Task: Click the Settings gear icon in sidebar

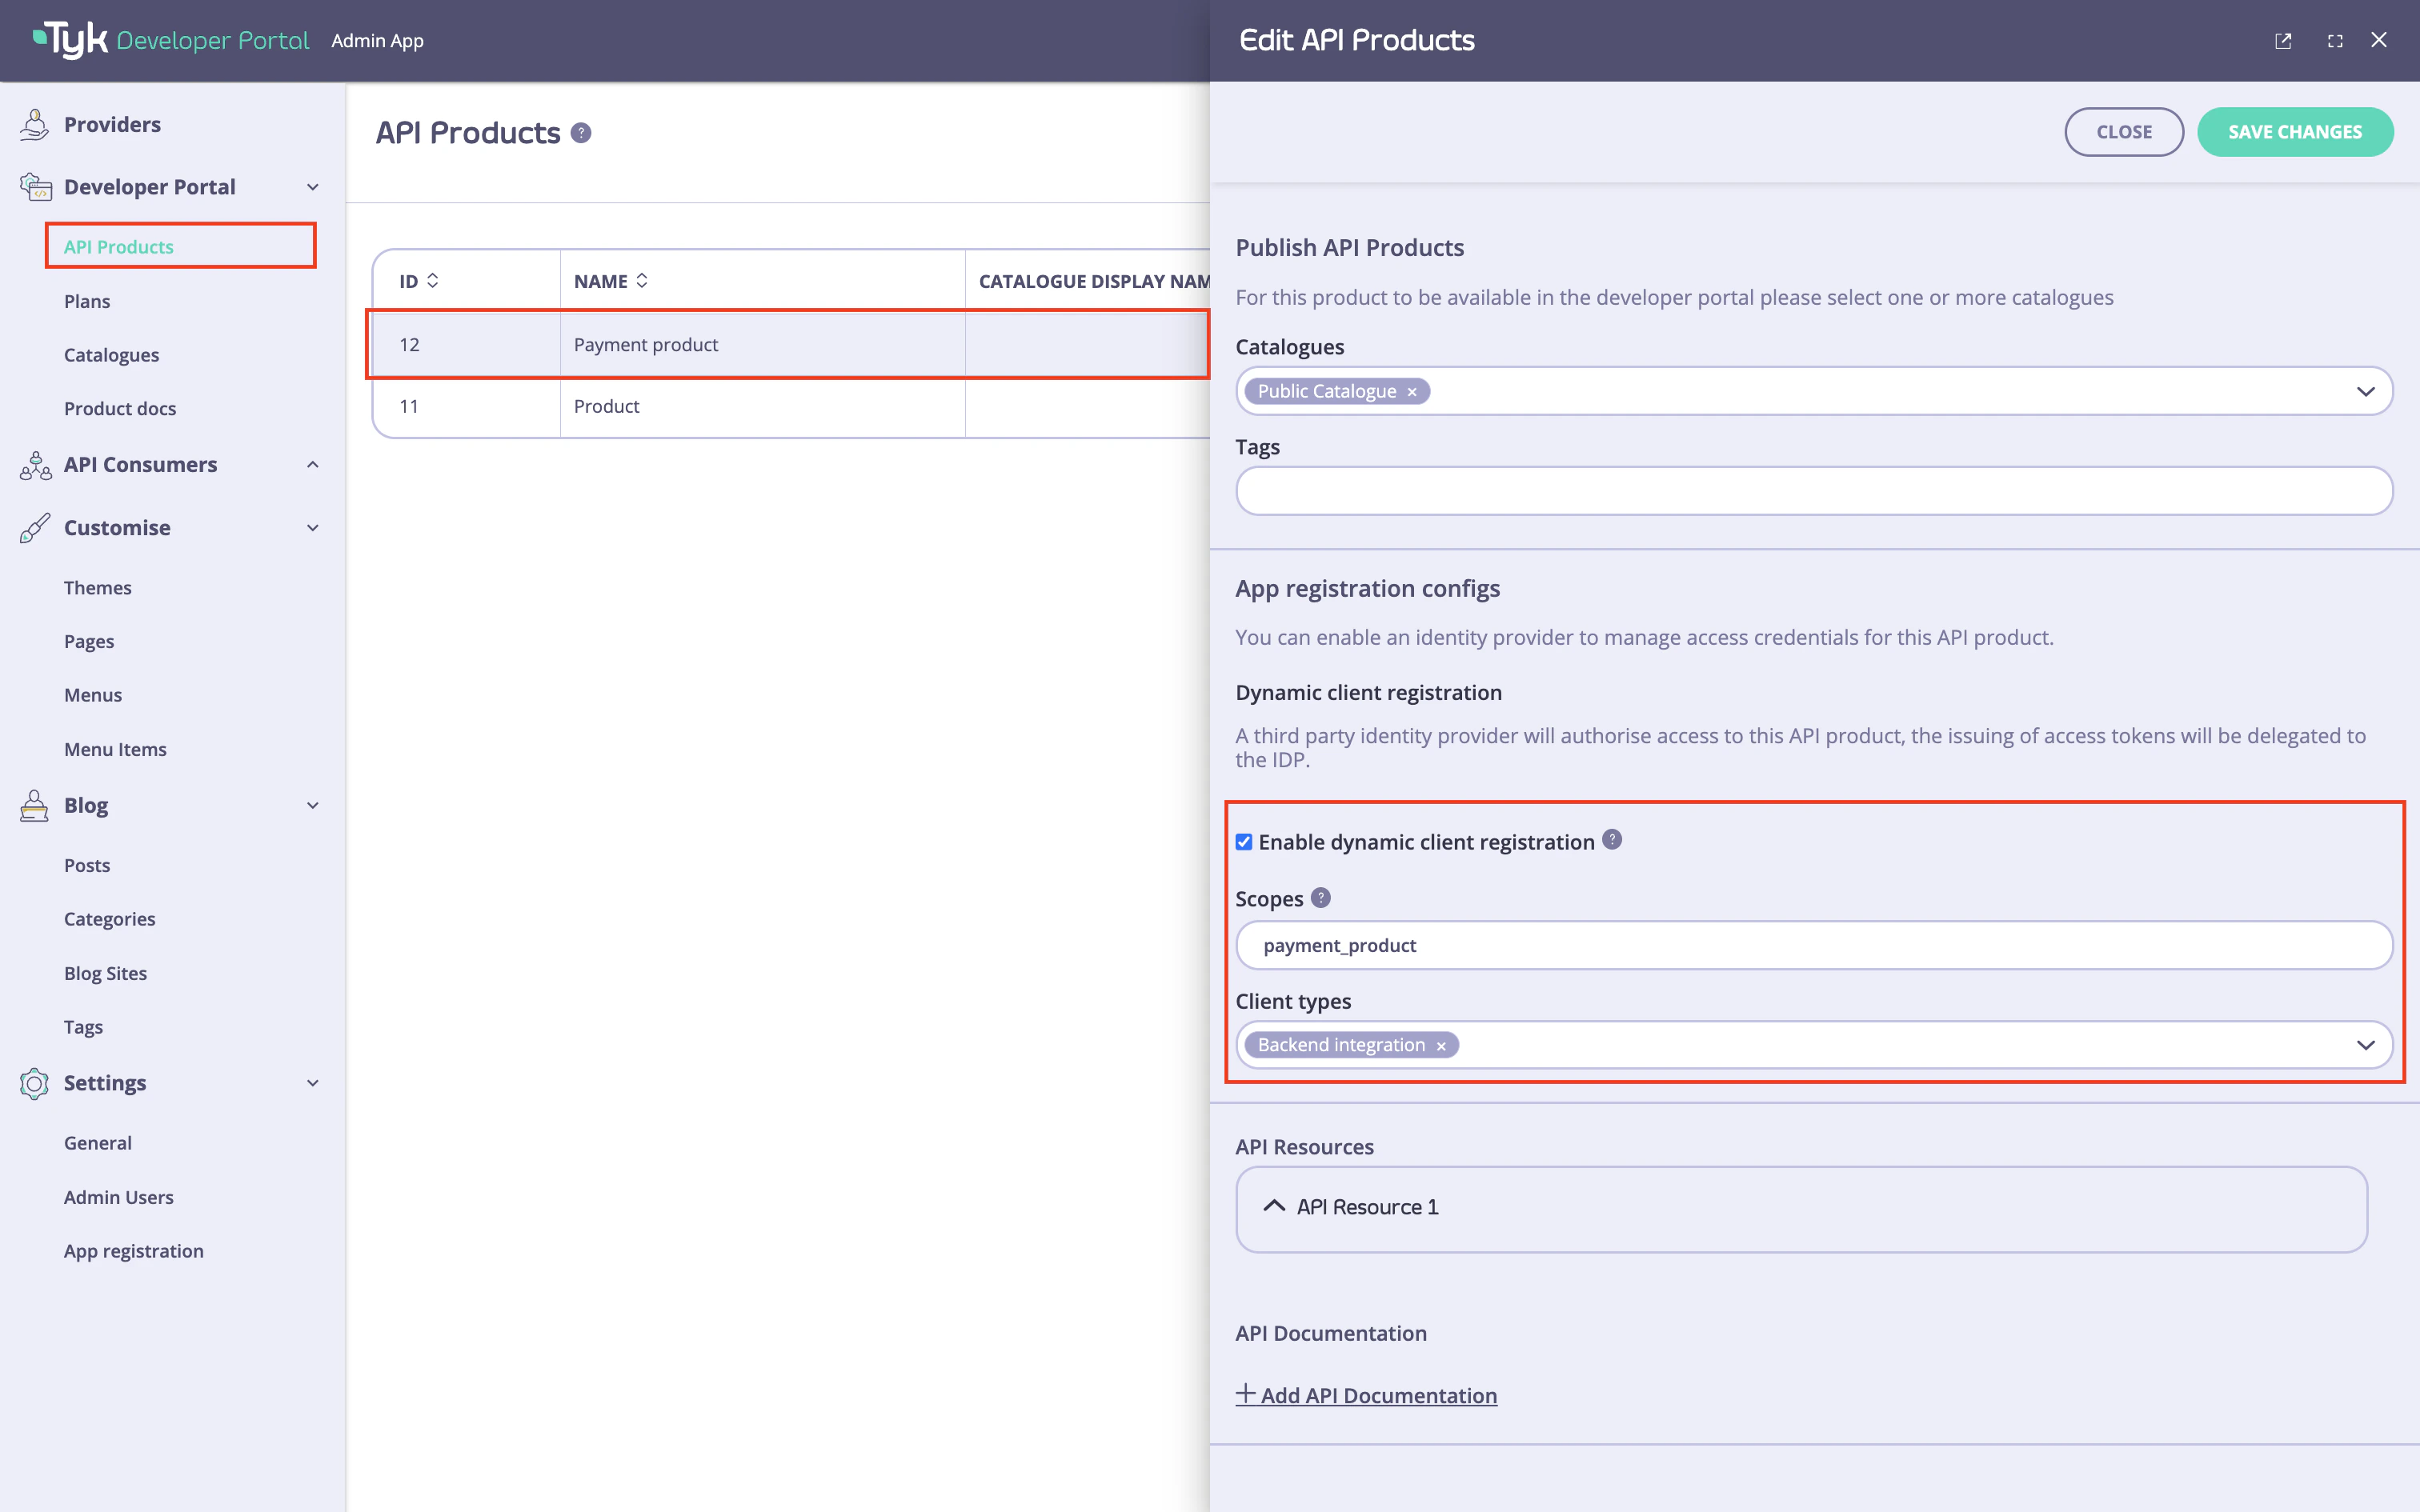Action: click(34, 1083)
